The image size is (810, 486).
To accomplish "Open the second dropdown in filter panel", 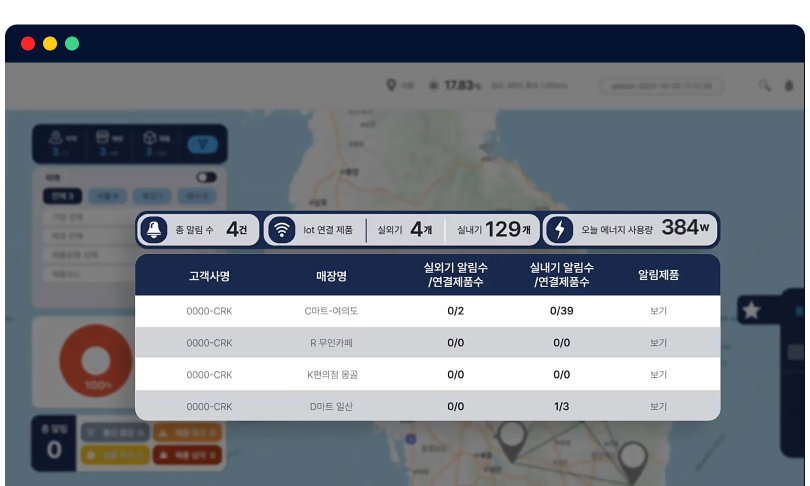I will [x=88, y=236].
